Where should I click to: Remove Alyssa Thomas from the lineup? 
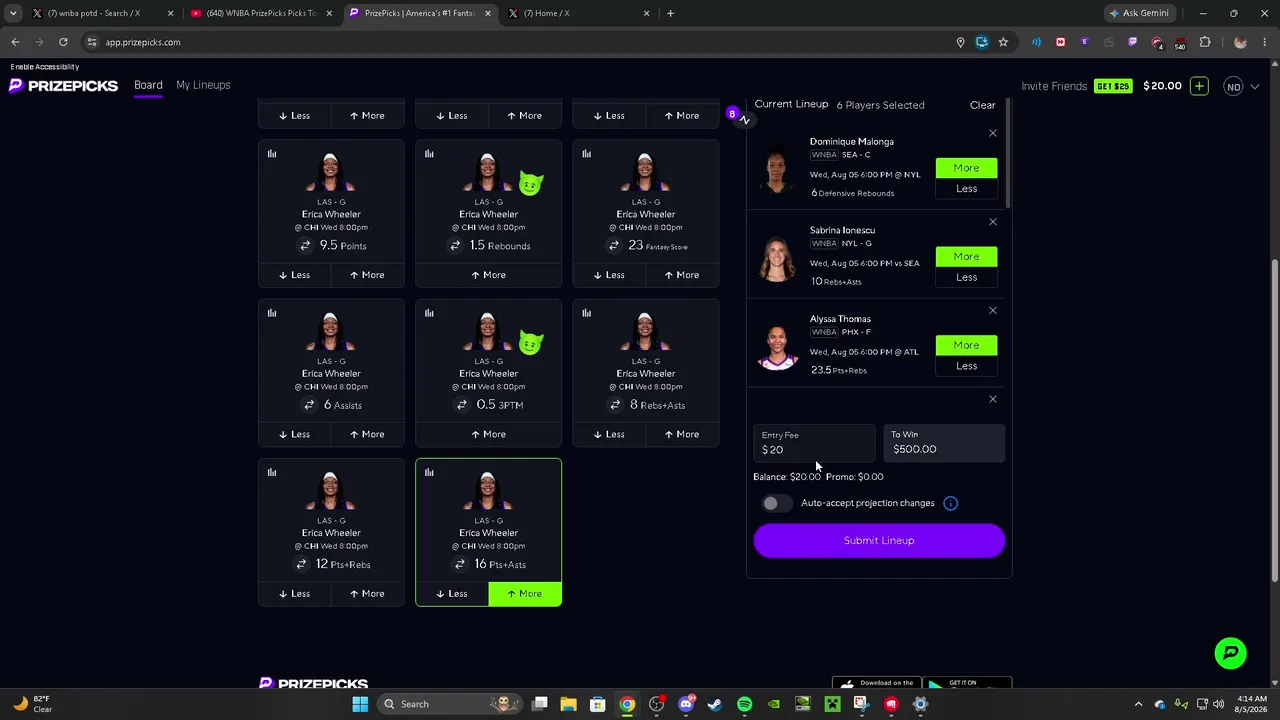[993, 310]
